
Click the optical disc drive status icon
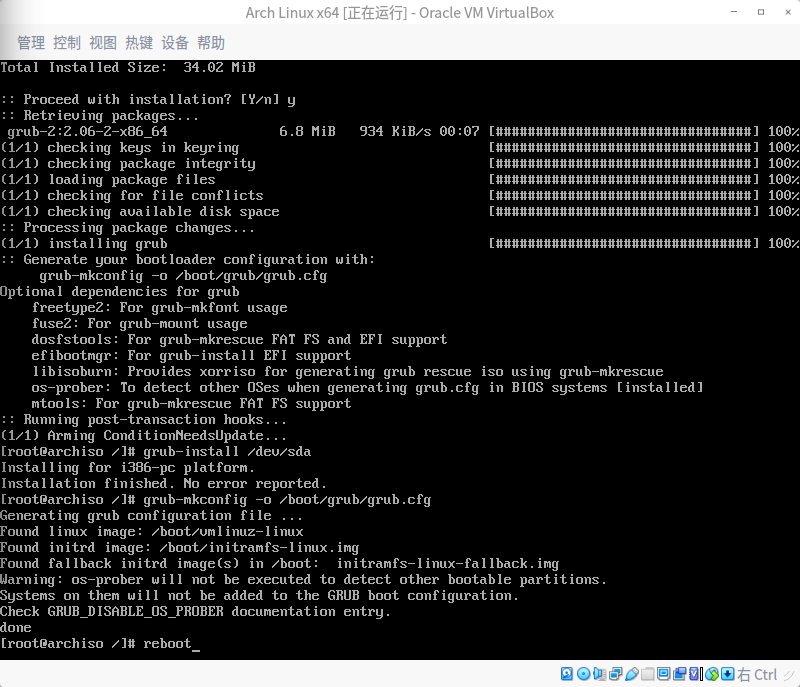583,674
